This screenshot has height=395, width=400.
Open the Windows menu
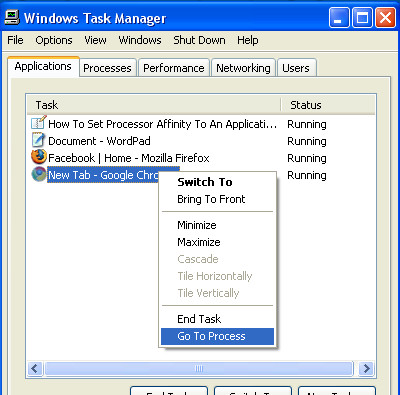[140, 40]
